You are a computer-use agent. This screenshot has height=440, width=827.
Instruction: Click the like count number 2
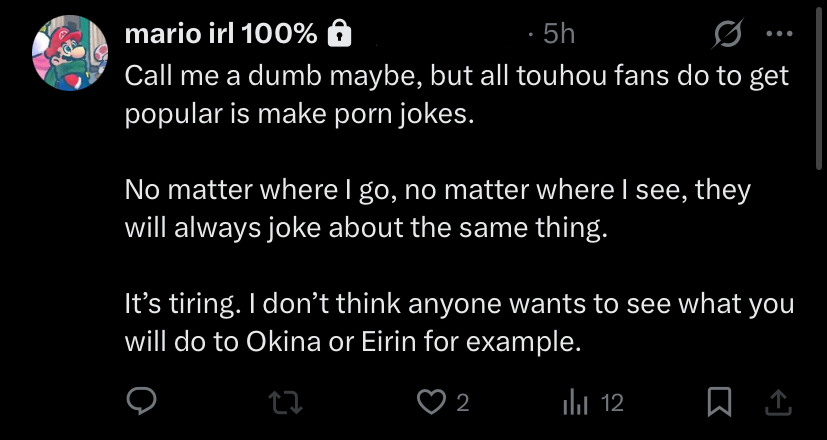pyautogui.click(x=461, y=403)
